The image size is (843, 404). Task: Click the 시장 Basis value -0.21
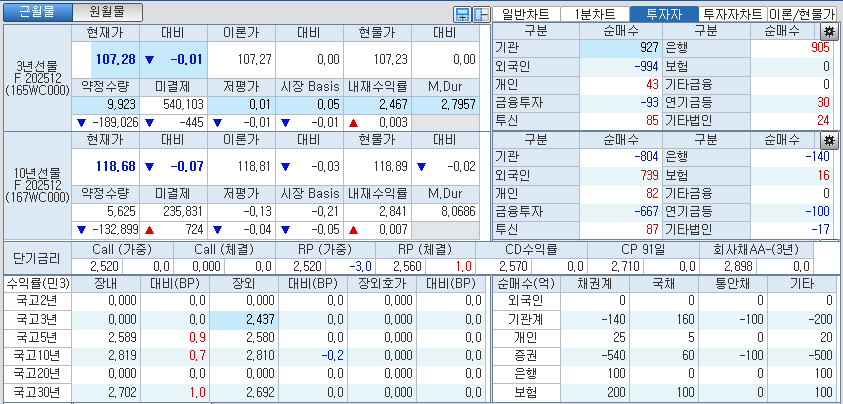[x=325, y=211]
